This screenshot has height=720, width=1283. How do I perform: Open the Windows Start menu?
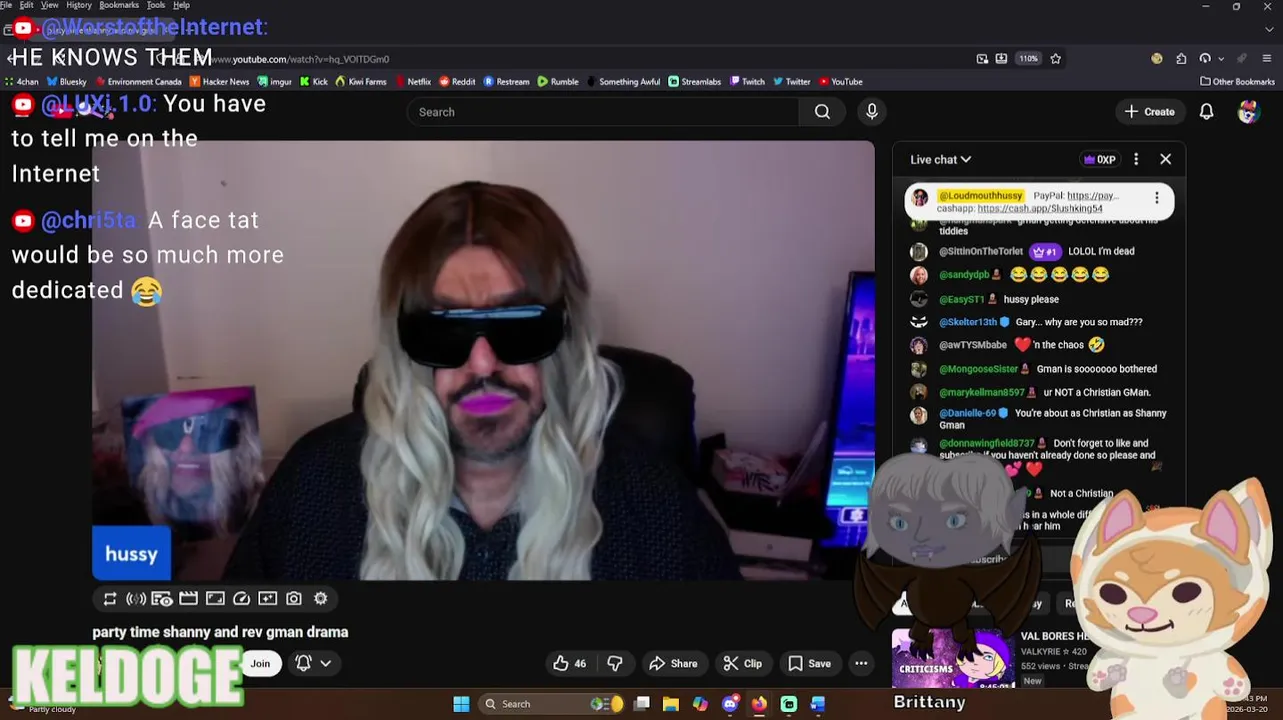pos(461,704)
